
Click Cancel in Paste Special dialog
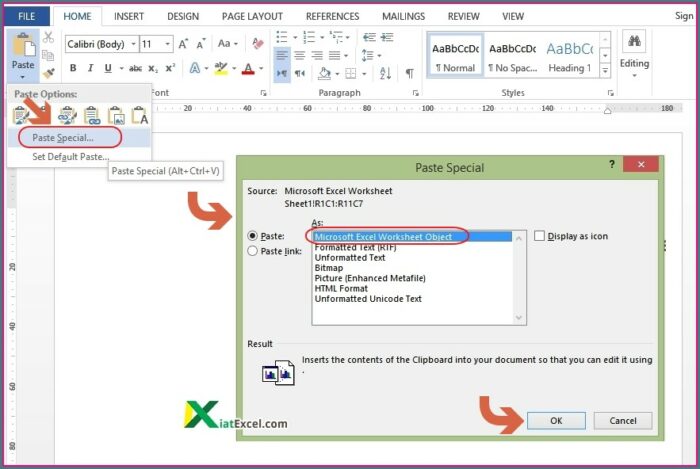(623, 420)
